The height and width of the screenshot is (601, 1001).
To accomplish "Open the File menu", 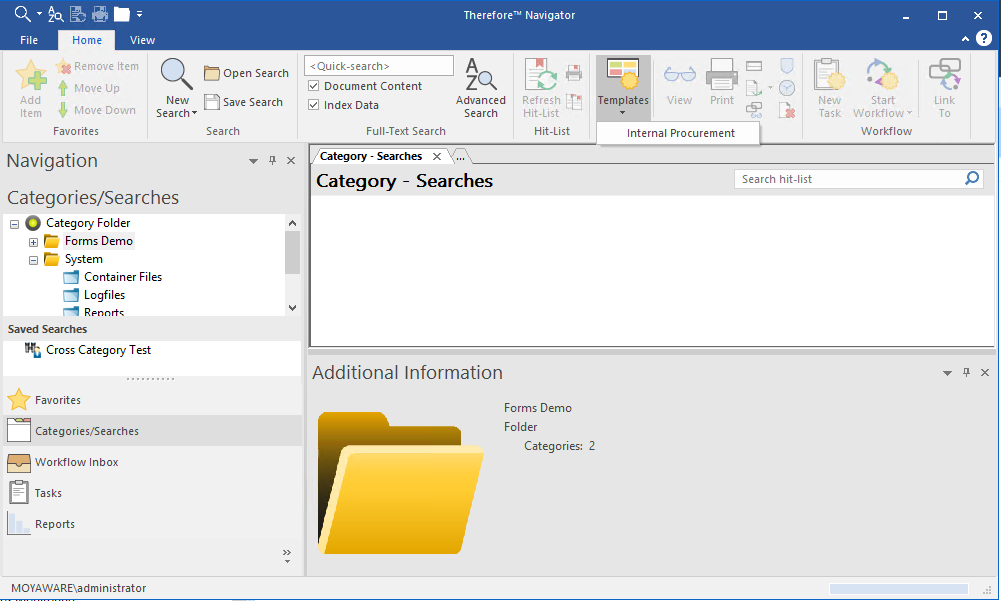I will tap(28, 39).
